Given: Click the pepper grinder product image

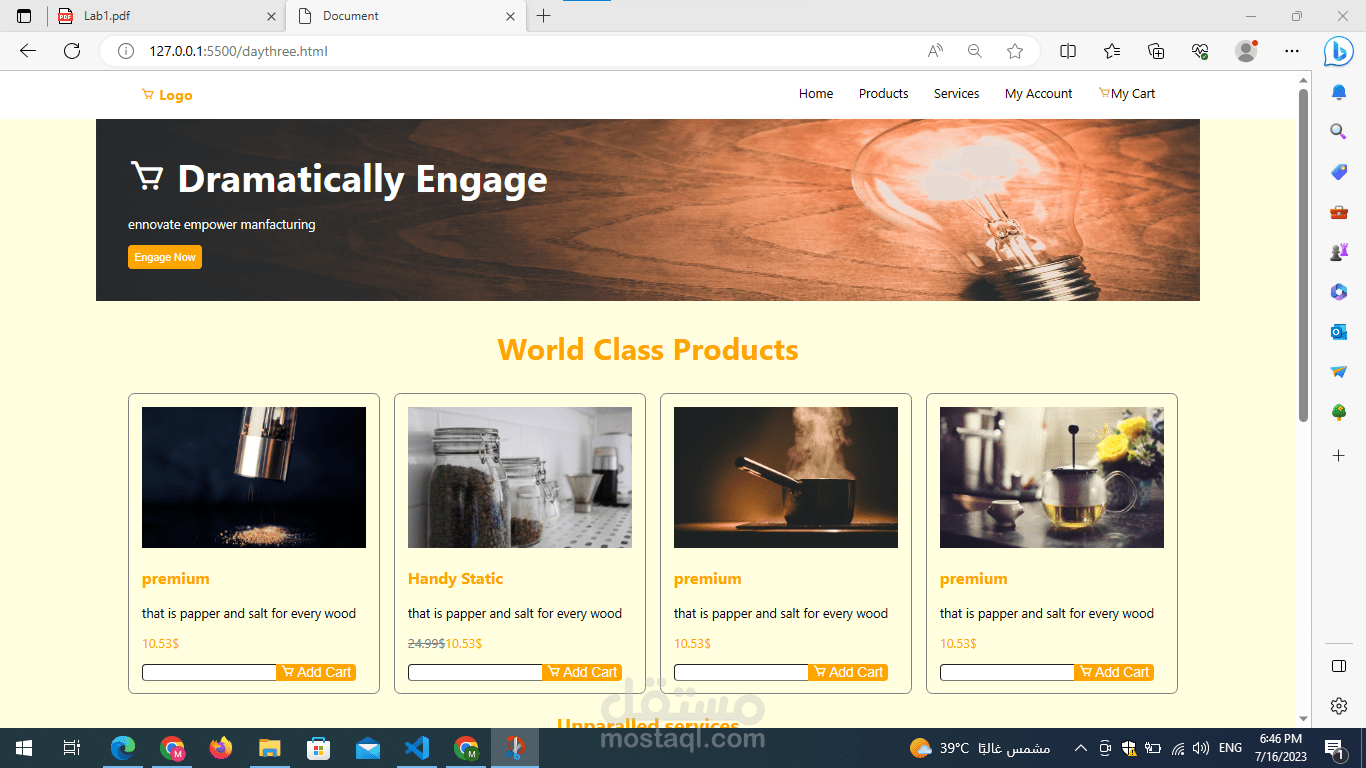Looking at the screenshot, I should (254, 477).
